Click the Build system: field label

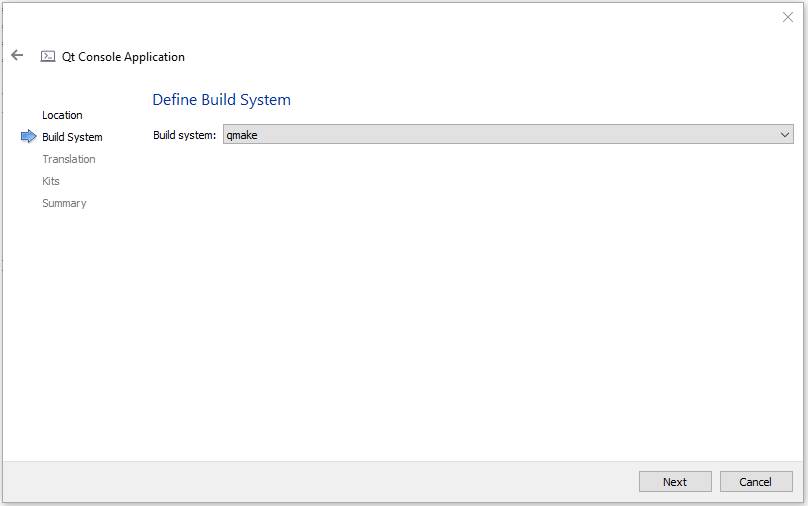184,135
